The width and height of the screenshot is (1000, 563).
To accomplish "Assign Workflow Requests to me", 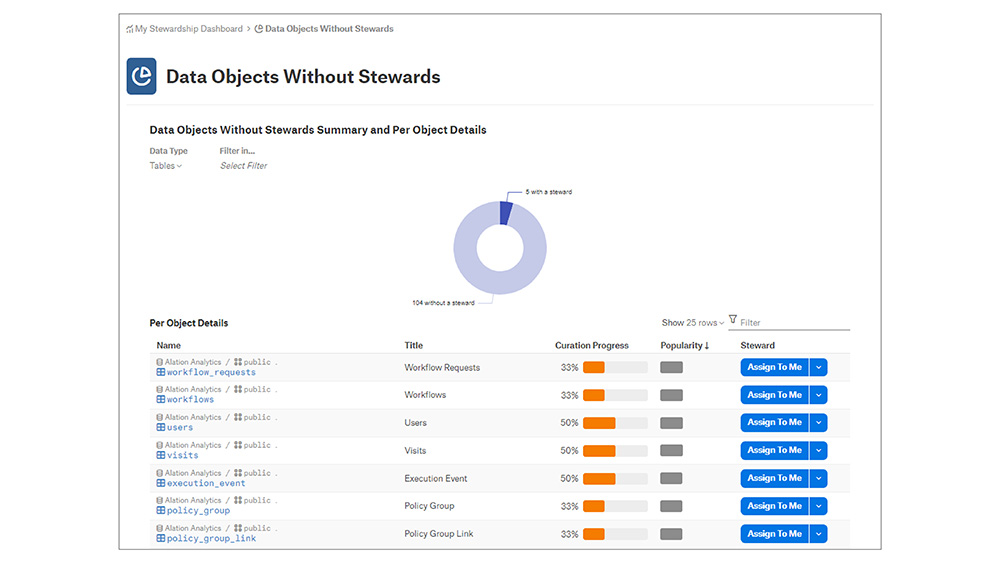I will pyautogui.click(x=774, y=367).
